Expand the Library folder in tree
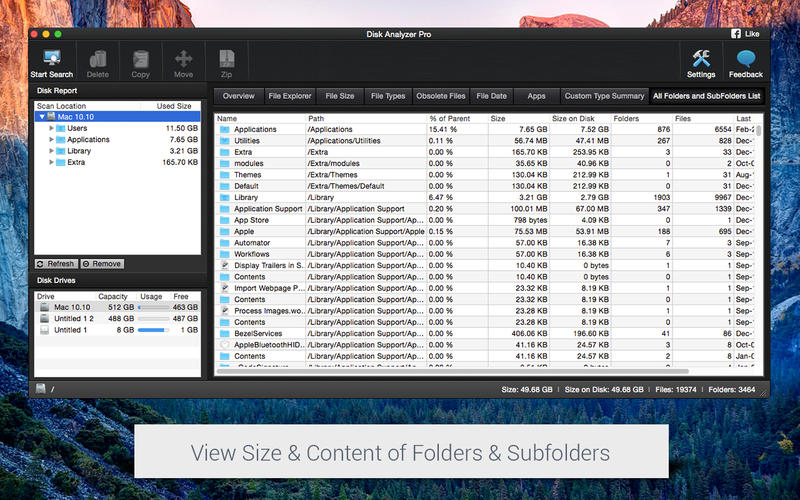 (51, 151)
